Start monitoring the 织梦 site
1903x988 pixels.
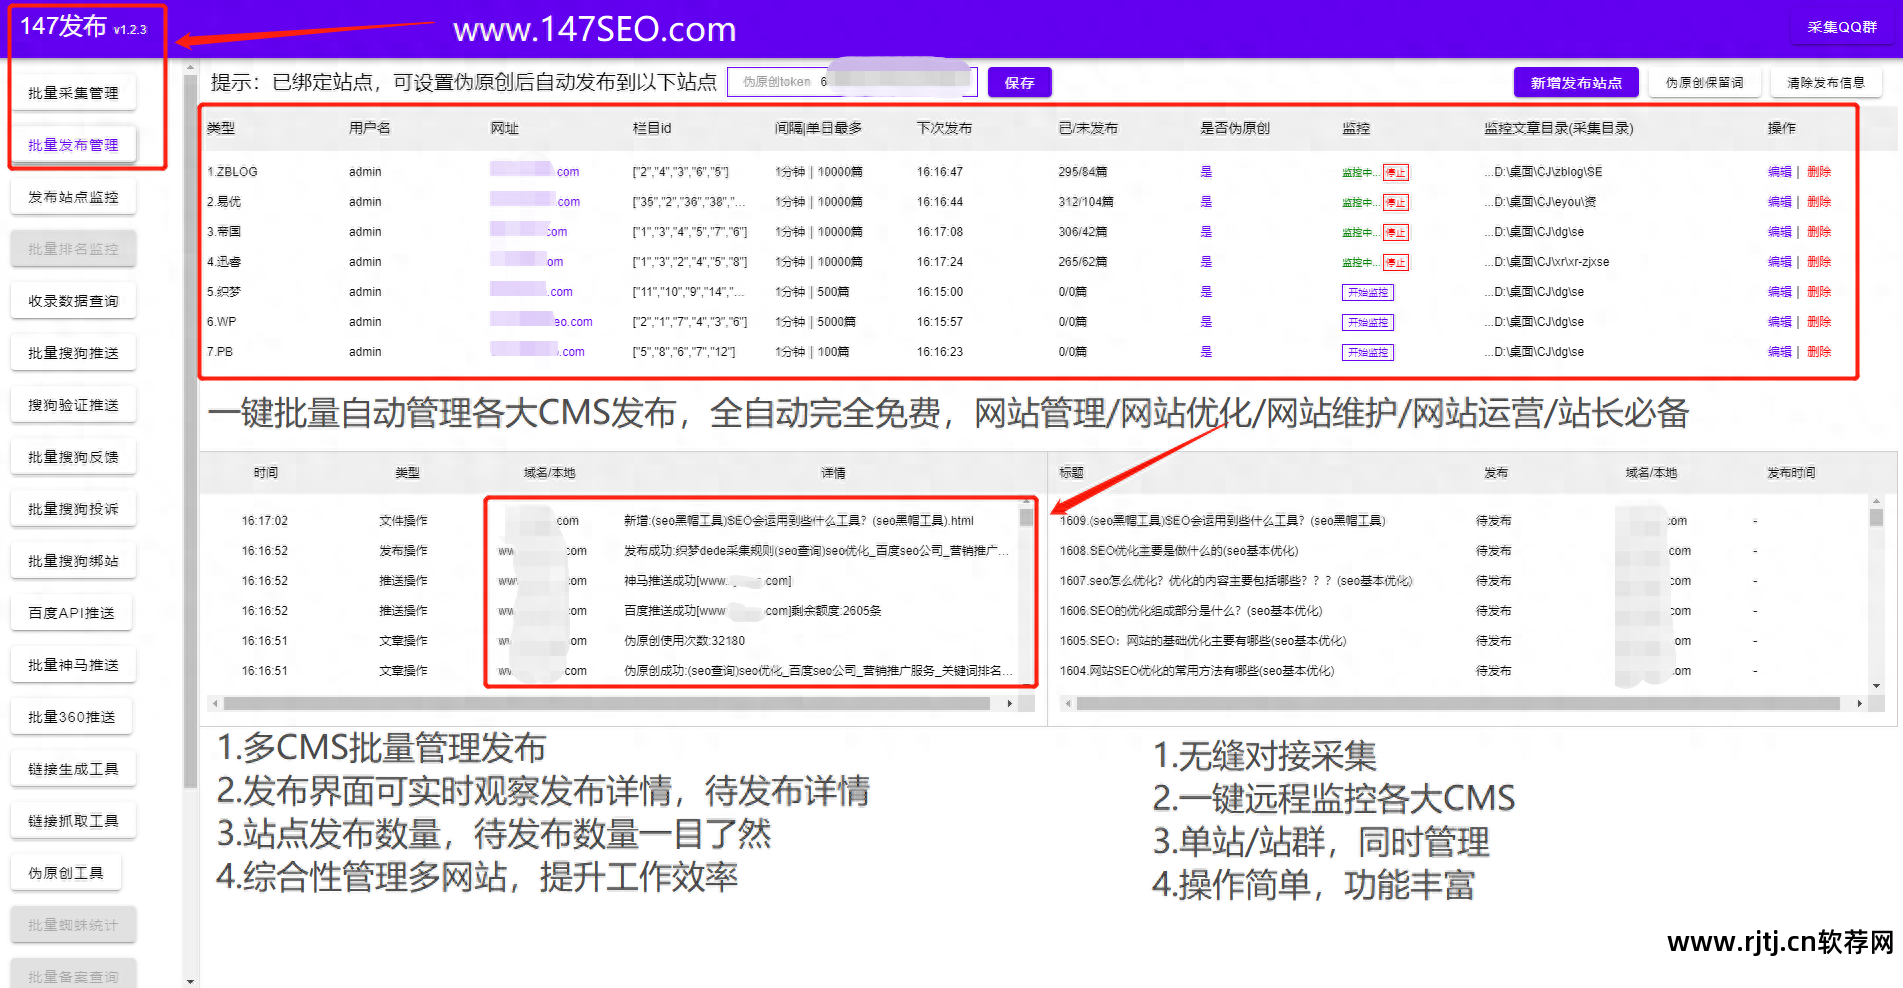[1368, 292]
